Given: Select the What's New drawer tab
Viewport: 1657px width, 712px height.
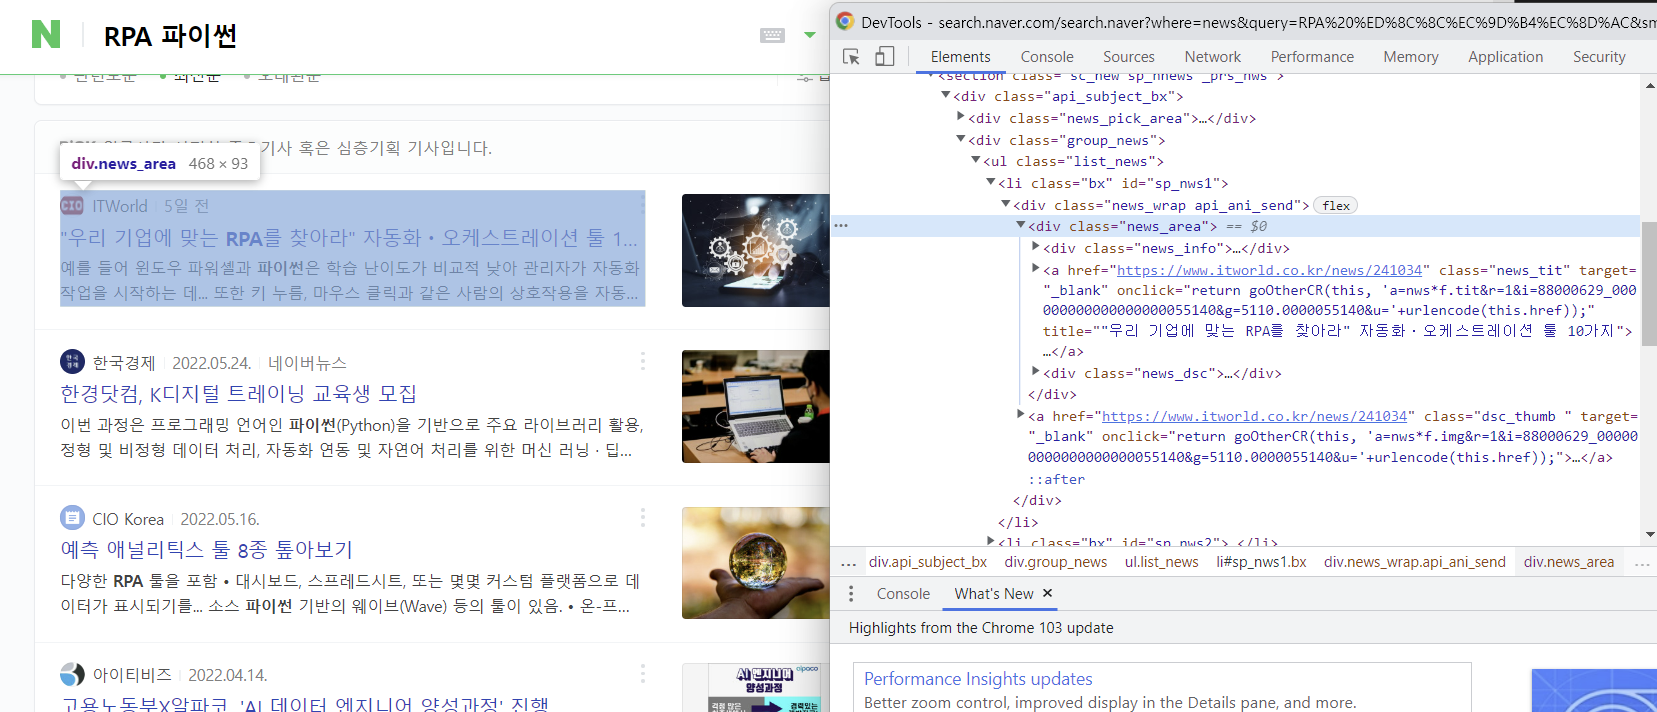Looking at the screenshot, I should [x=993, y=594].
